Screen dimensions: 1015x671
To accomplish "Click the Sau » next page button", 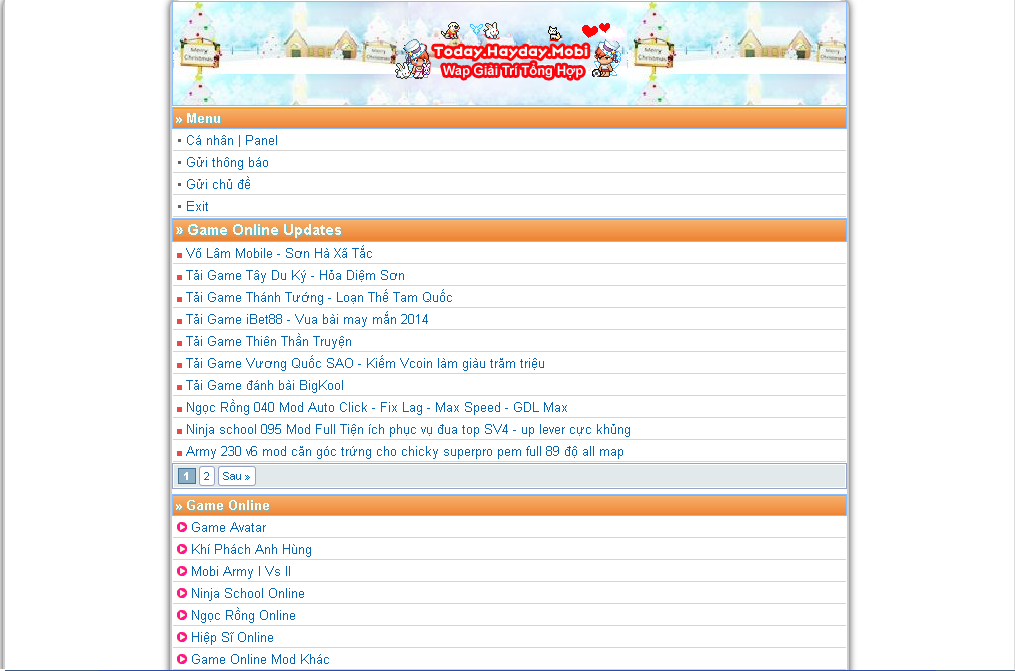I will [x=236, y=476].
